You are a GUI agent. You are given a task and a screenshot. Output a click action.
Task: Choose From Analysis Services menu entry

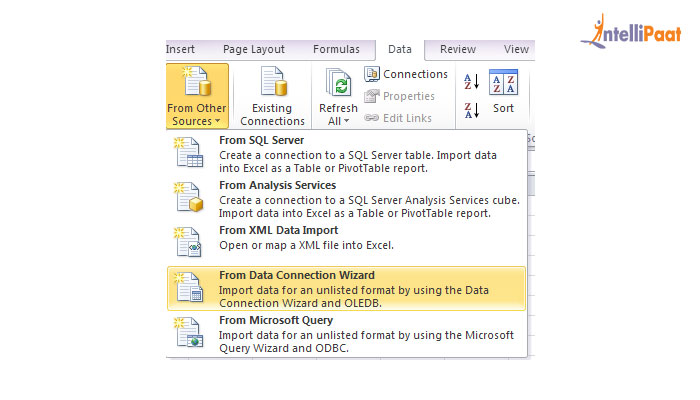pos(346,199)
